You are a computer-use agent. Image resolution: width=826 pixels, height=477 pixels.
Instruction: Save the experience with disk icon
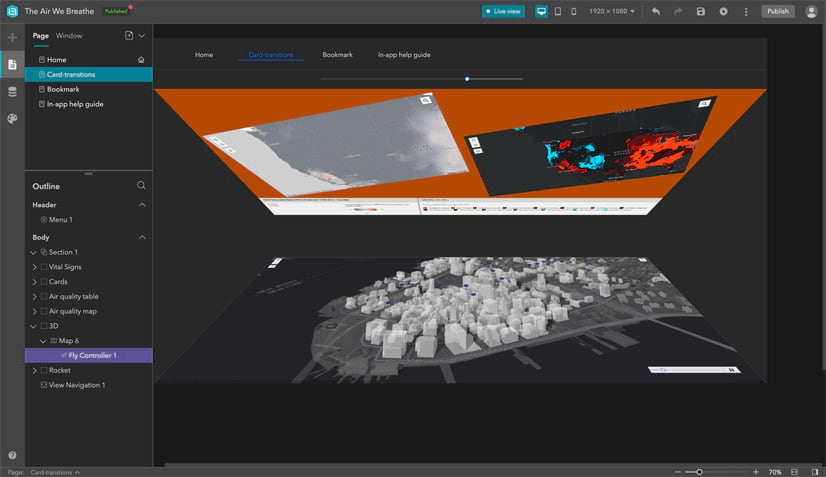tap(701, 11)
